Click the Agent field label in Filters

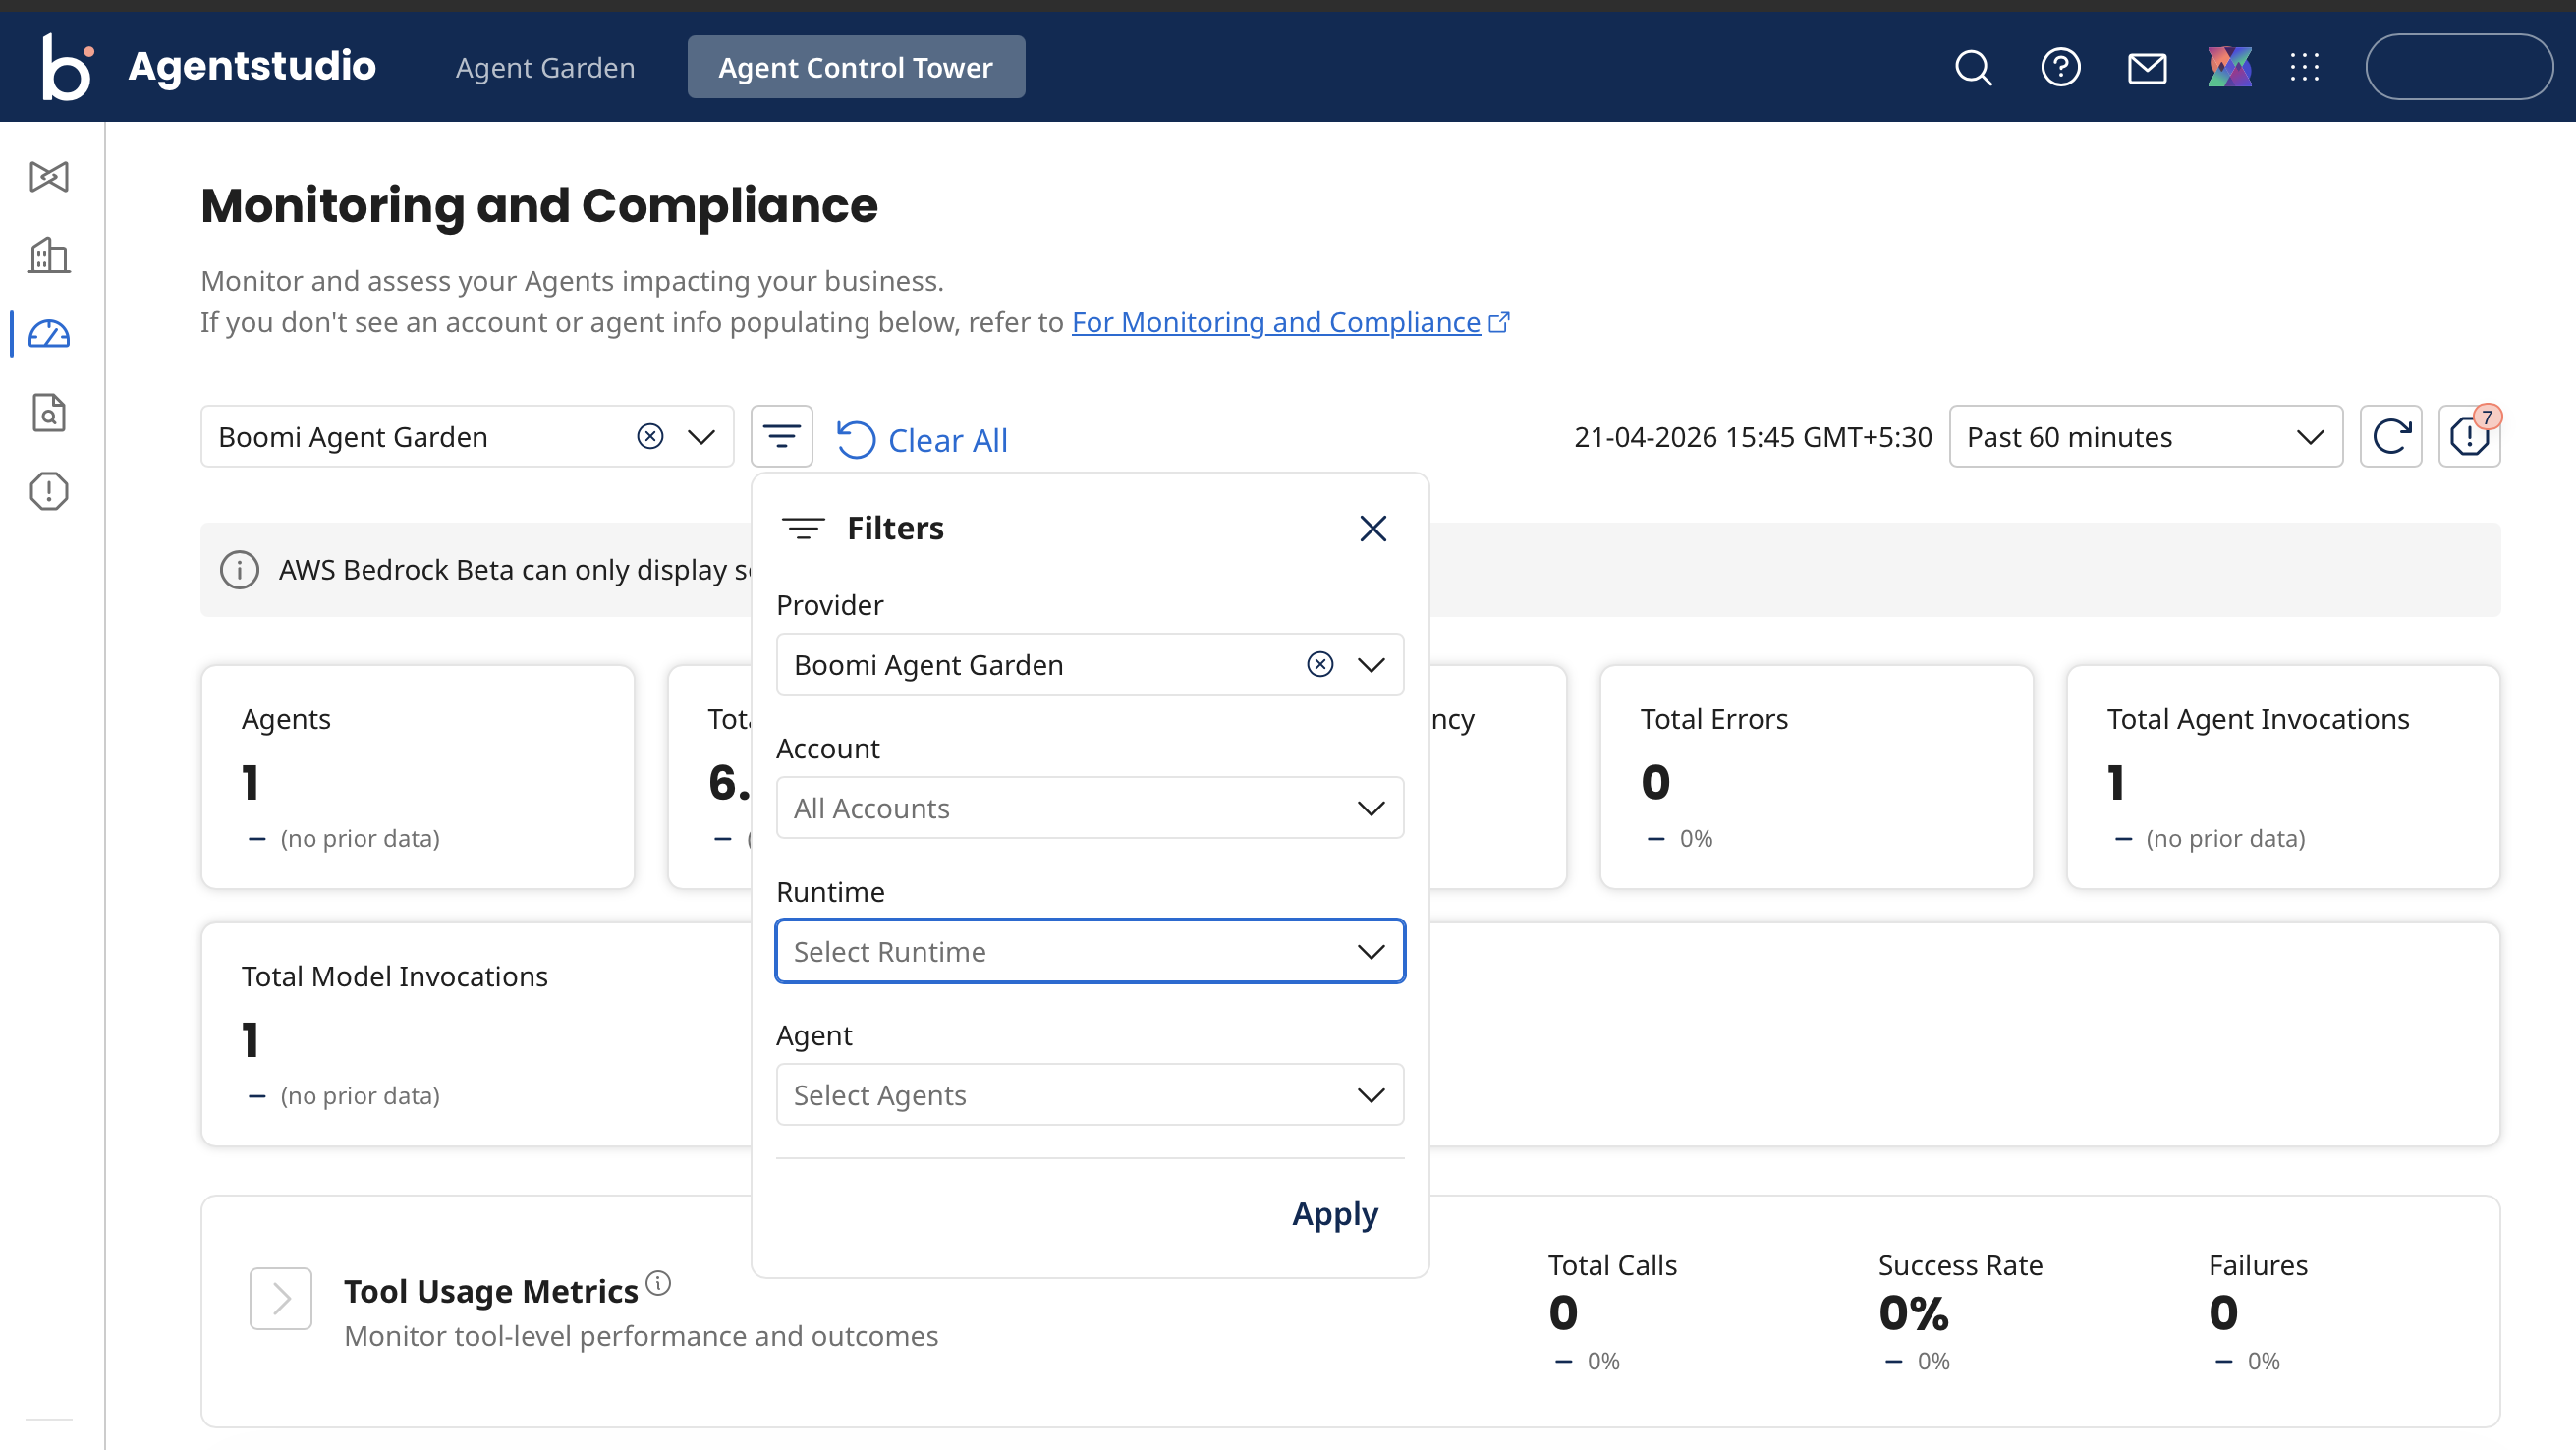[814, 1036]
